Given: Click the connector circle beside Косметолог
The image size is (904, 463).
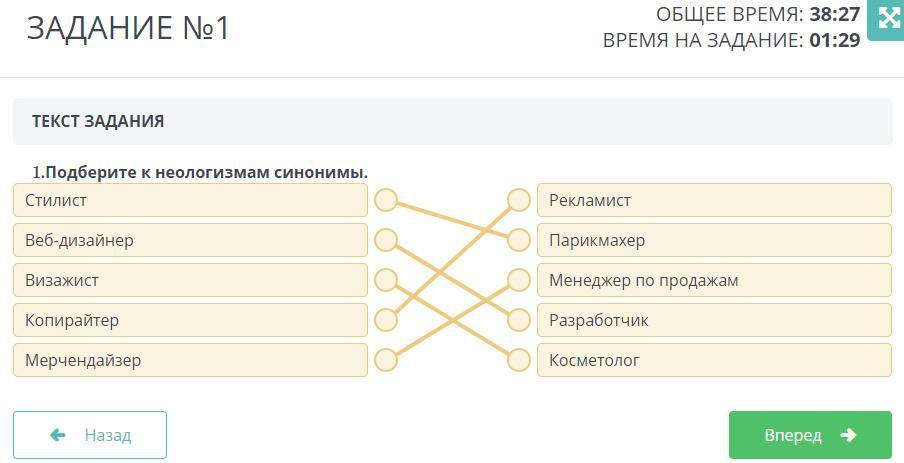Looking at the screenshot, I should point(518,360).
